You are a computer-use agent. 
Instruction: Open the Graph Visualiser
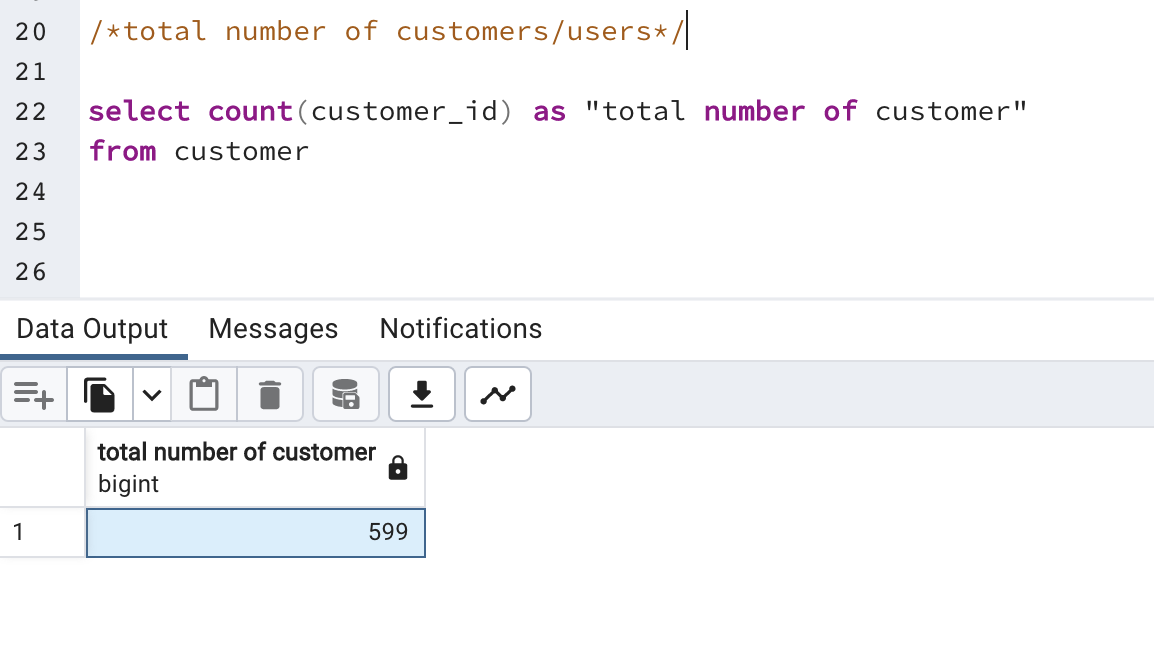point(498,395)
